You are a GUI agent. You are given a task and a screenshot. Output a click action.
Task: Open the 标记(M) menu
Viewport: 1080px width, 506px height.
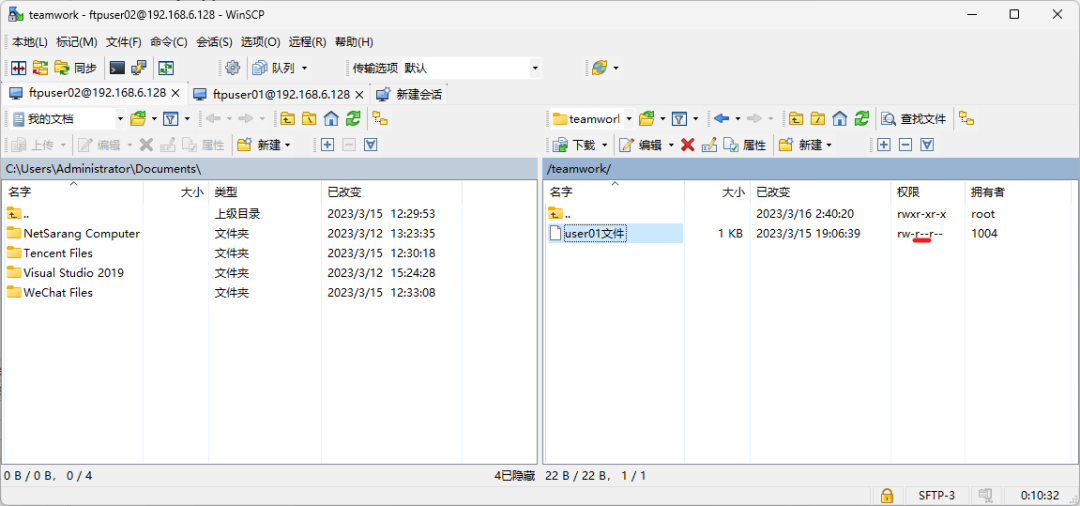tap(77, 42)
